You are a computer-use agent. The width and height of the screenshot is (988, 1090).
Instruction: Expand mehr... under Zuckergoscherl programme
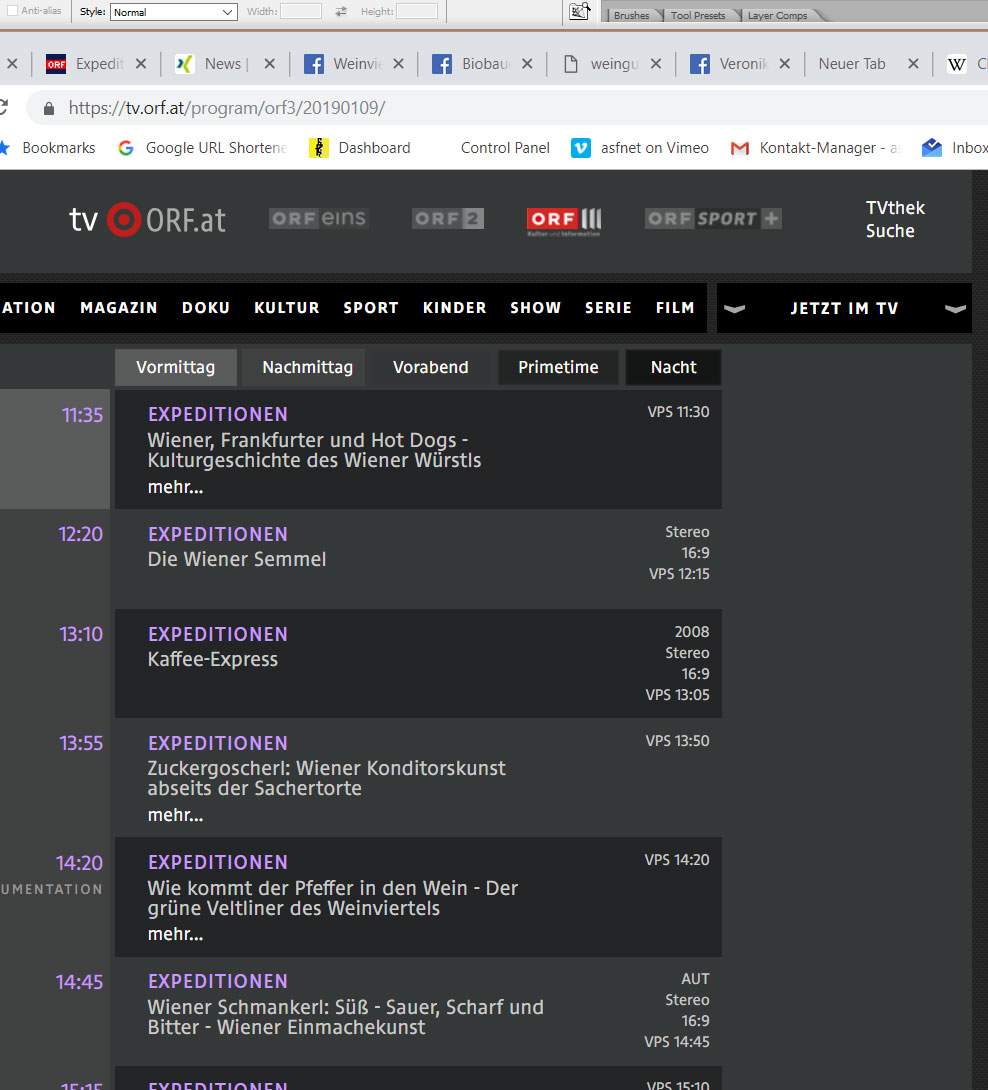[175, 815]
